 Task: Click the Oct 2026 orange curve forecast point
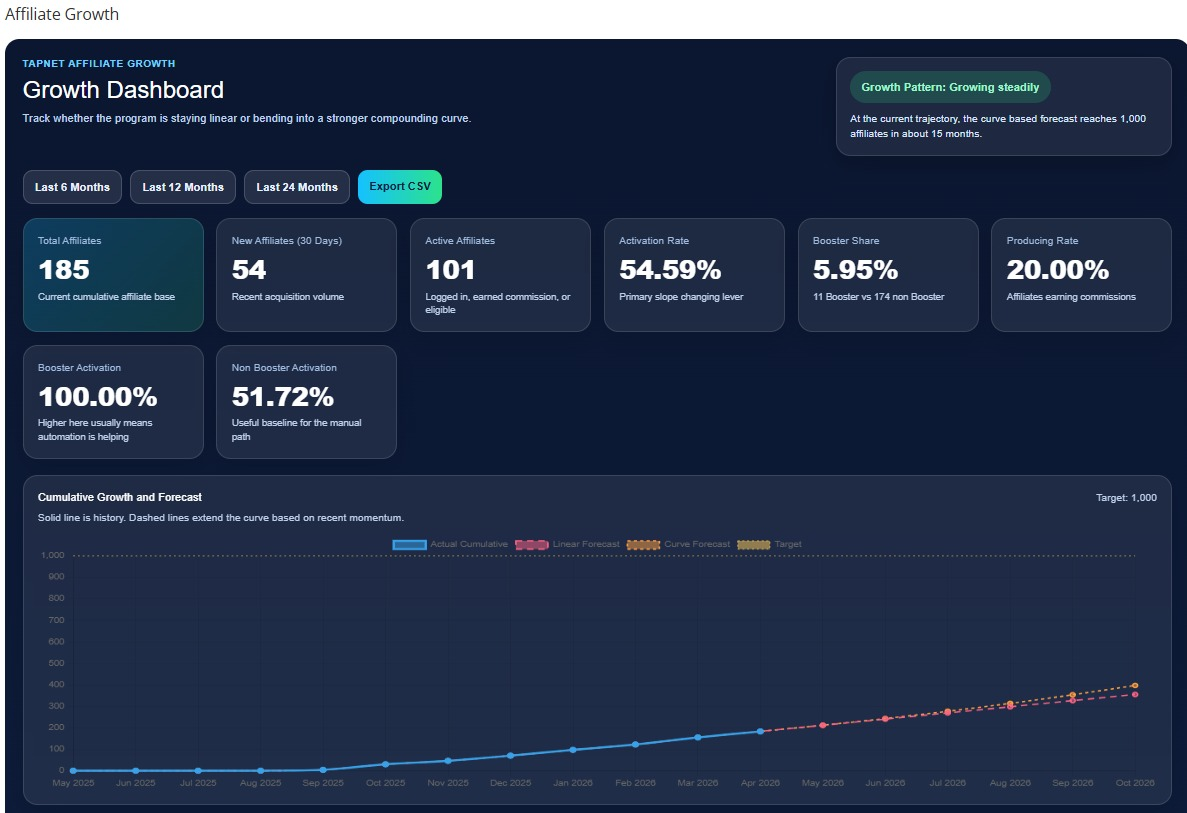coord(1135,685)
